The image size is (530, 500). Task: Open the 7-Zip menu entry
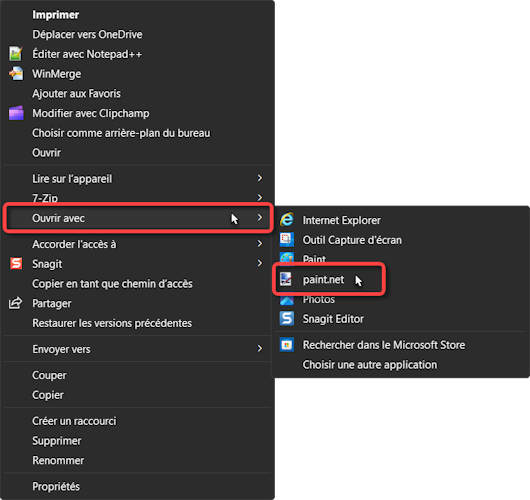coord(138,198)
